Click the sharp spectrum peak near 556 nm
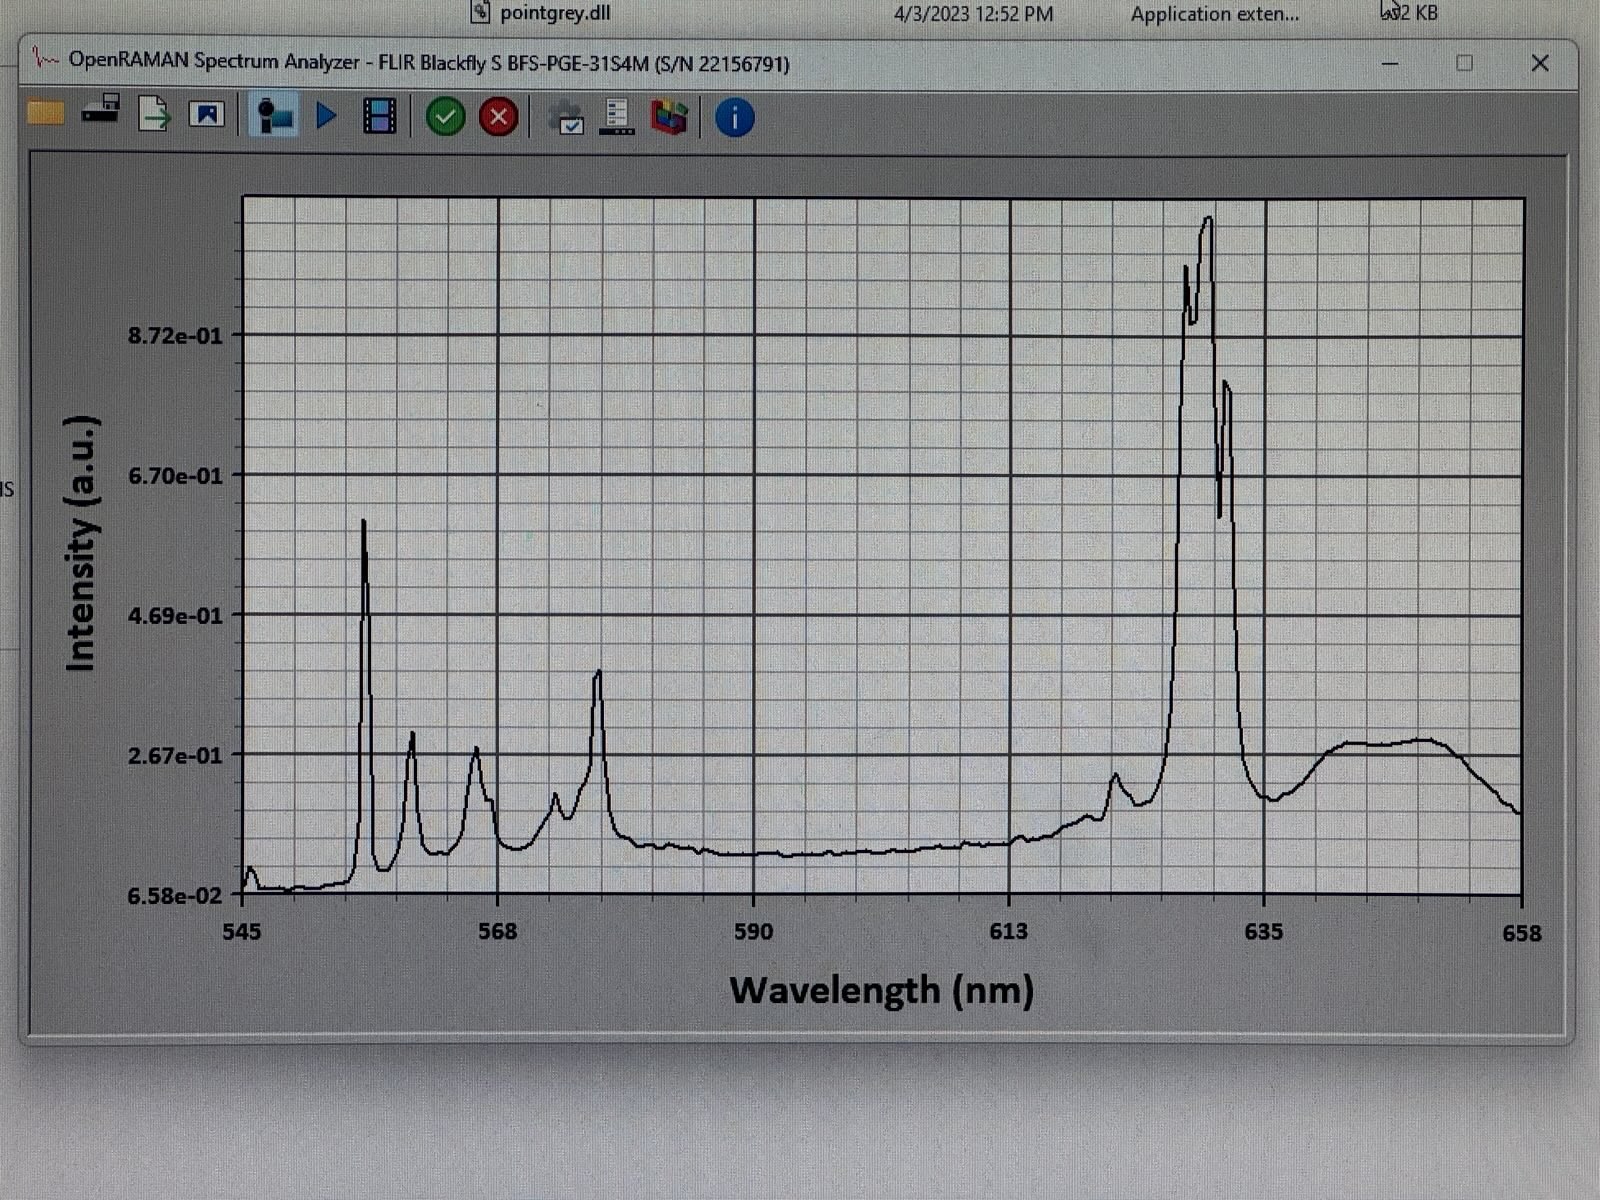Image resolution: width=1600 pixels, height=1200 pixels. (363, 523)
